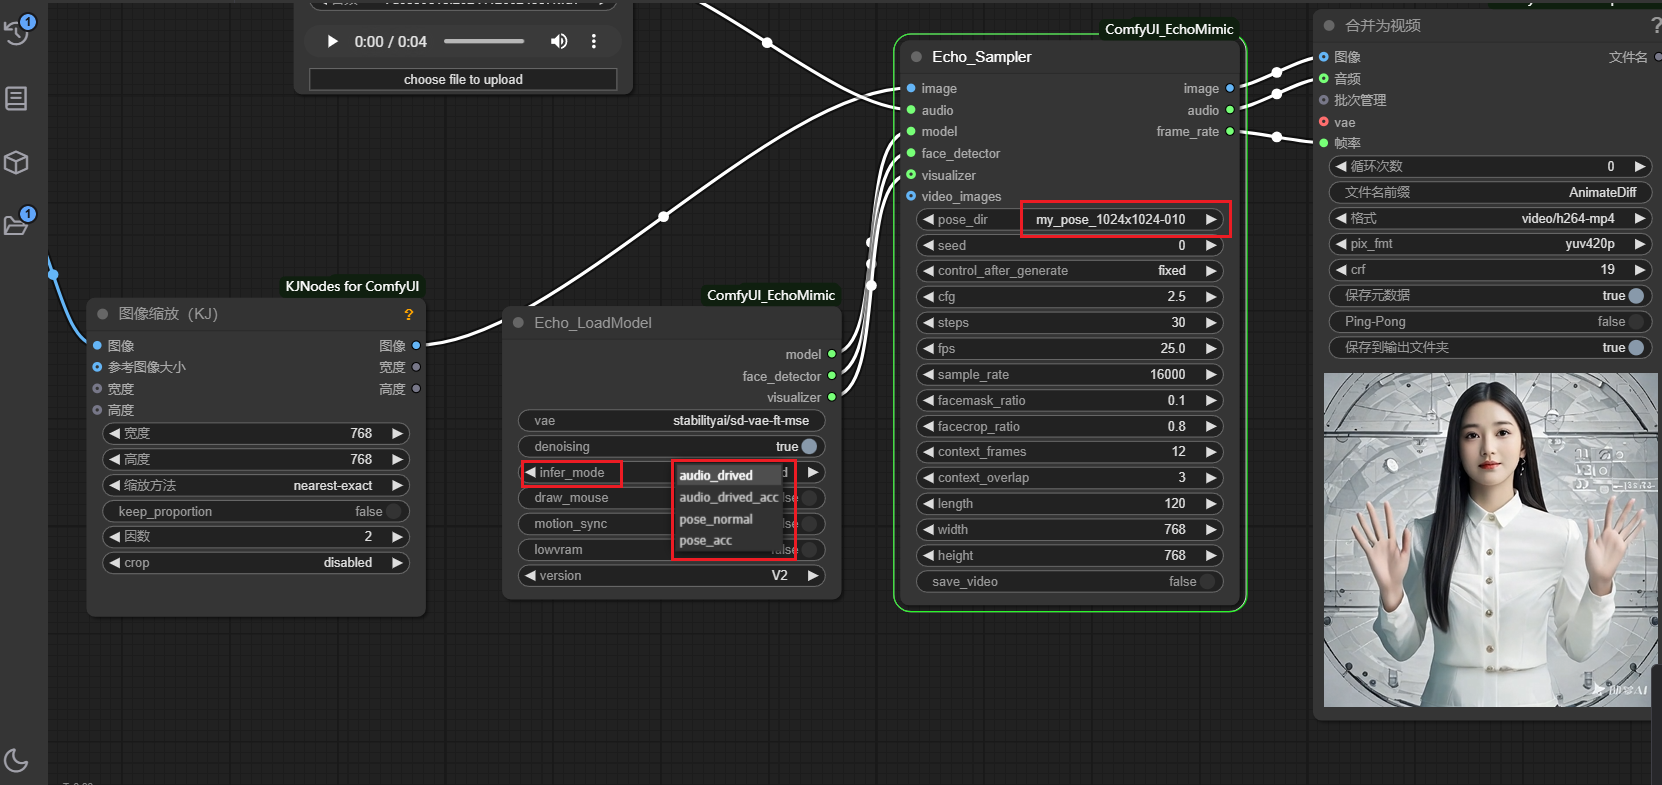Image resolution: width=1662 pixels, height=785 pixels.
Task: Toggle dark theme with moon icon
Action: coord(16,760)
